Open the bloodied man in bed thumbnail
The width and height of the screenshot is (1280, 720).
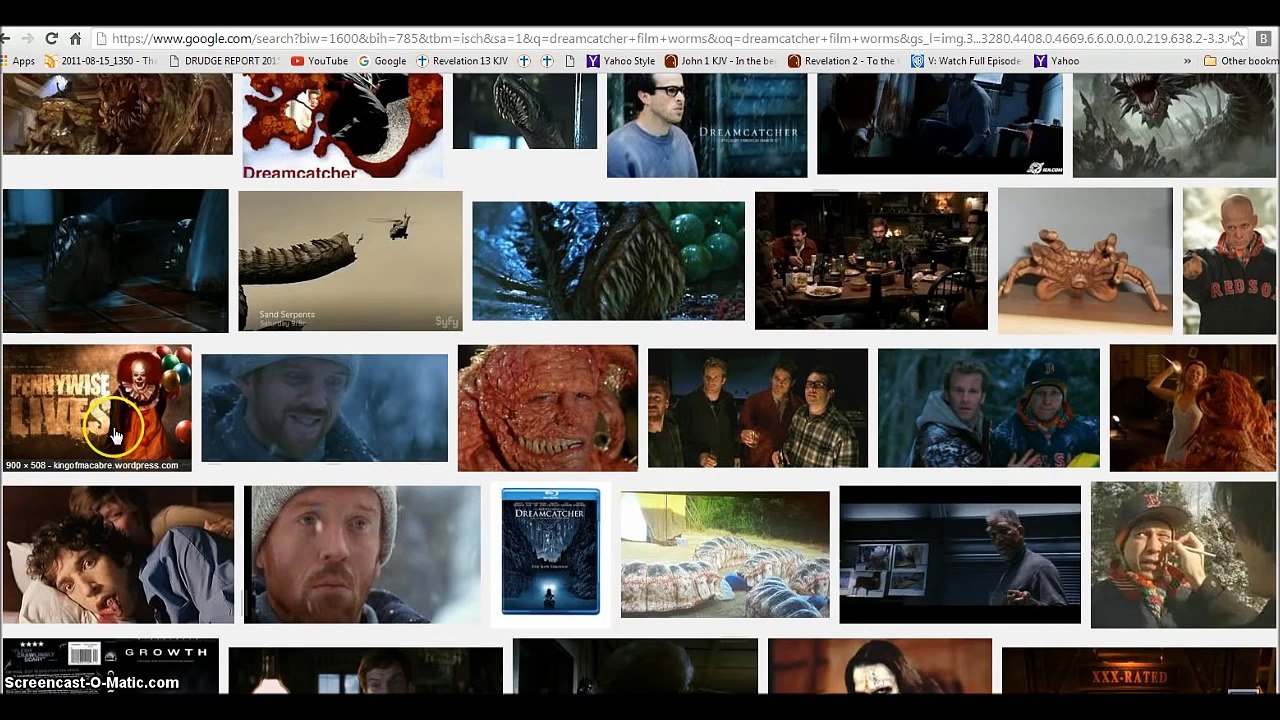pyautogui.click(x=118, y=555)
